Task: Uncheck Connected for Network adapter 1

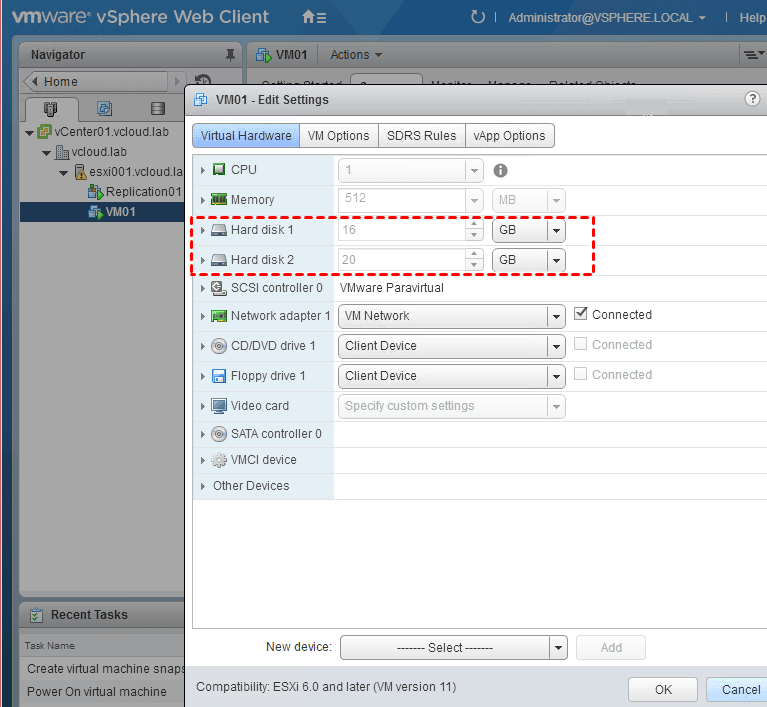Action: coord(581,314)
